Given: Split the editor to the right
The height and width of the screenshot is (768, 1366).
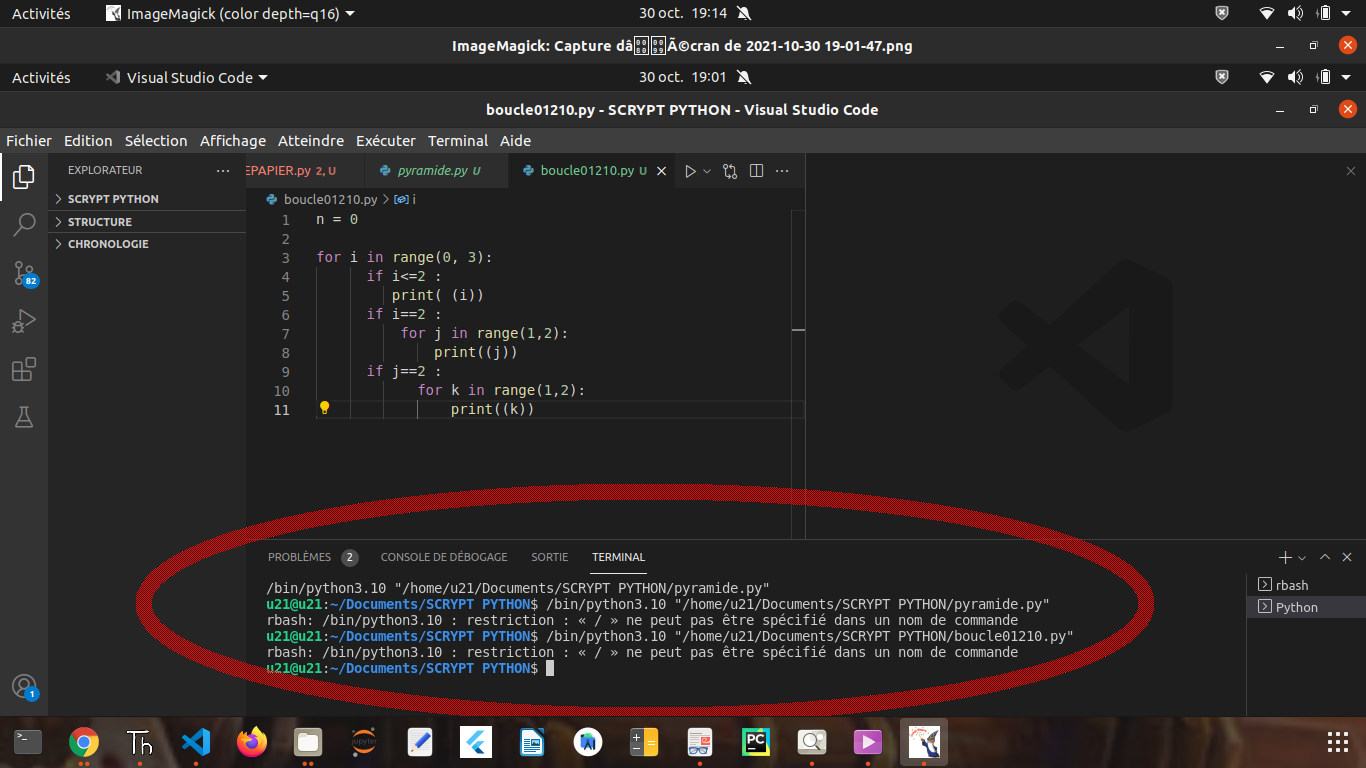Looking at the screenshot, I should 756,171.
